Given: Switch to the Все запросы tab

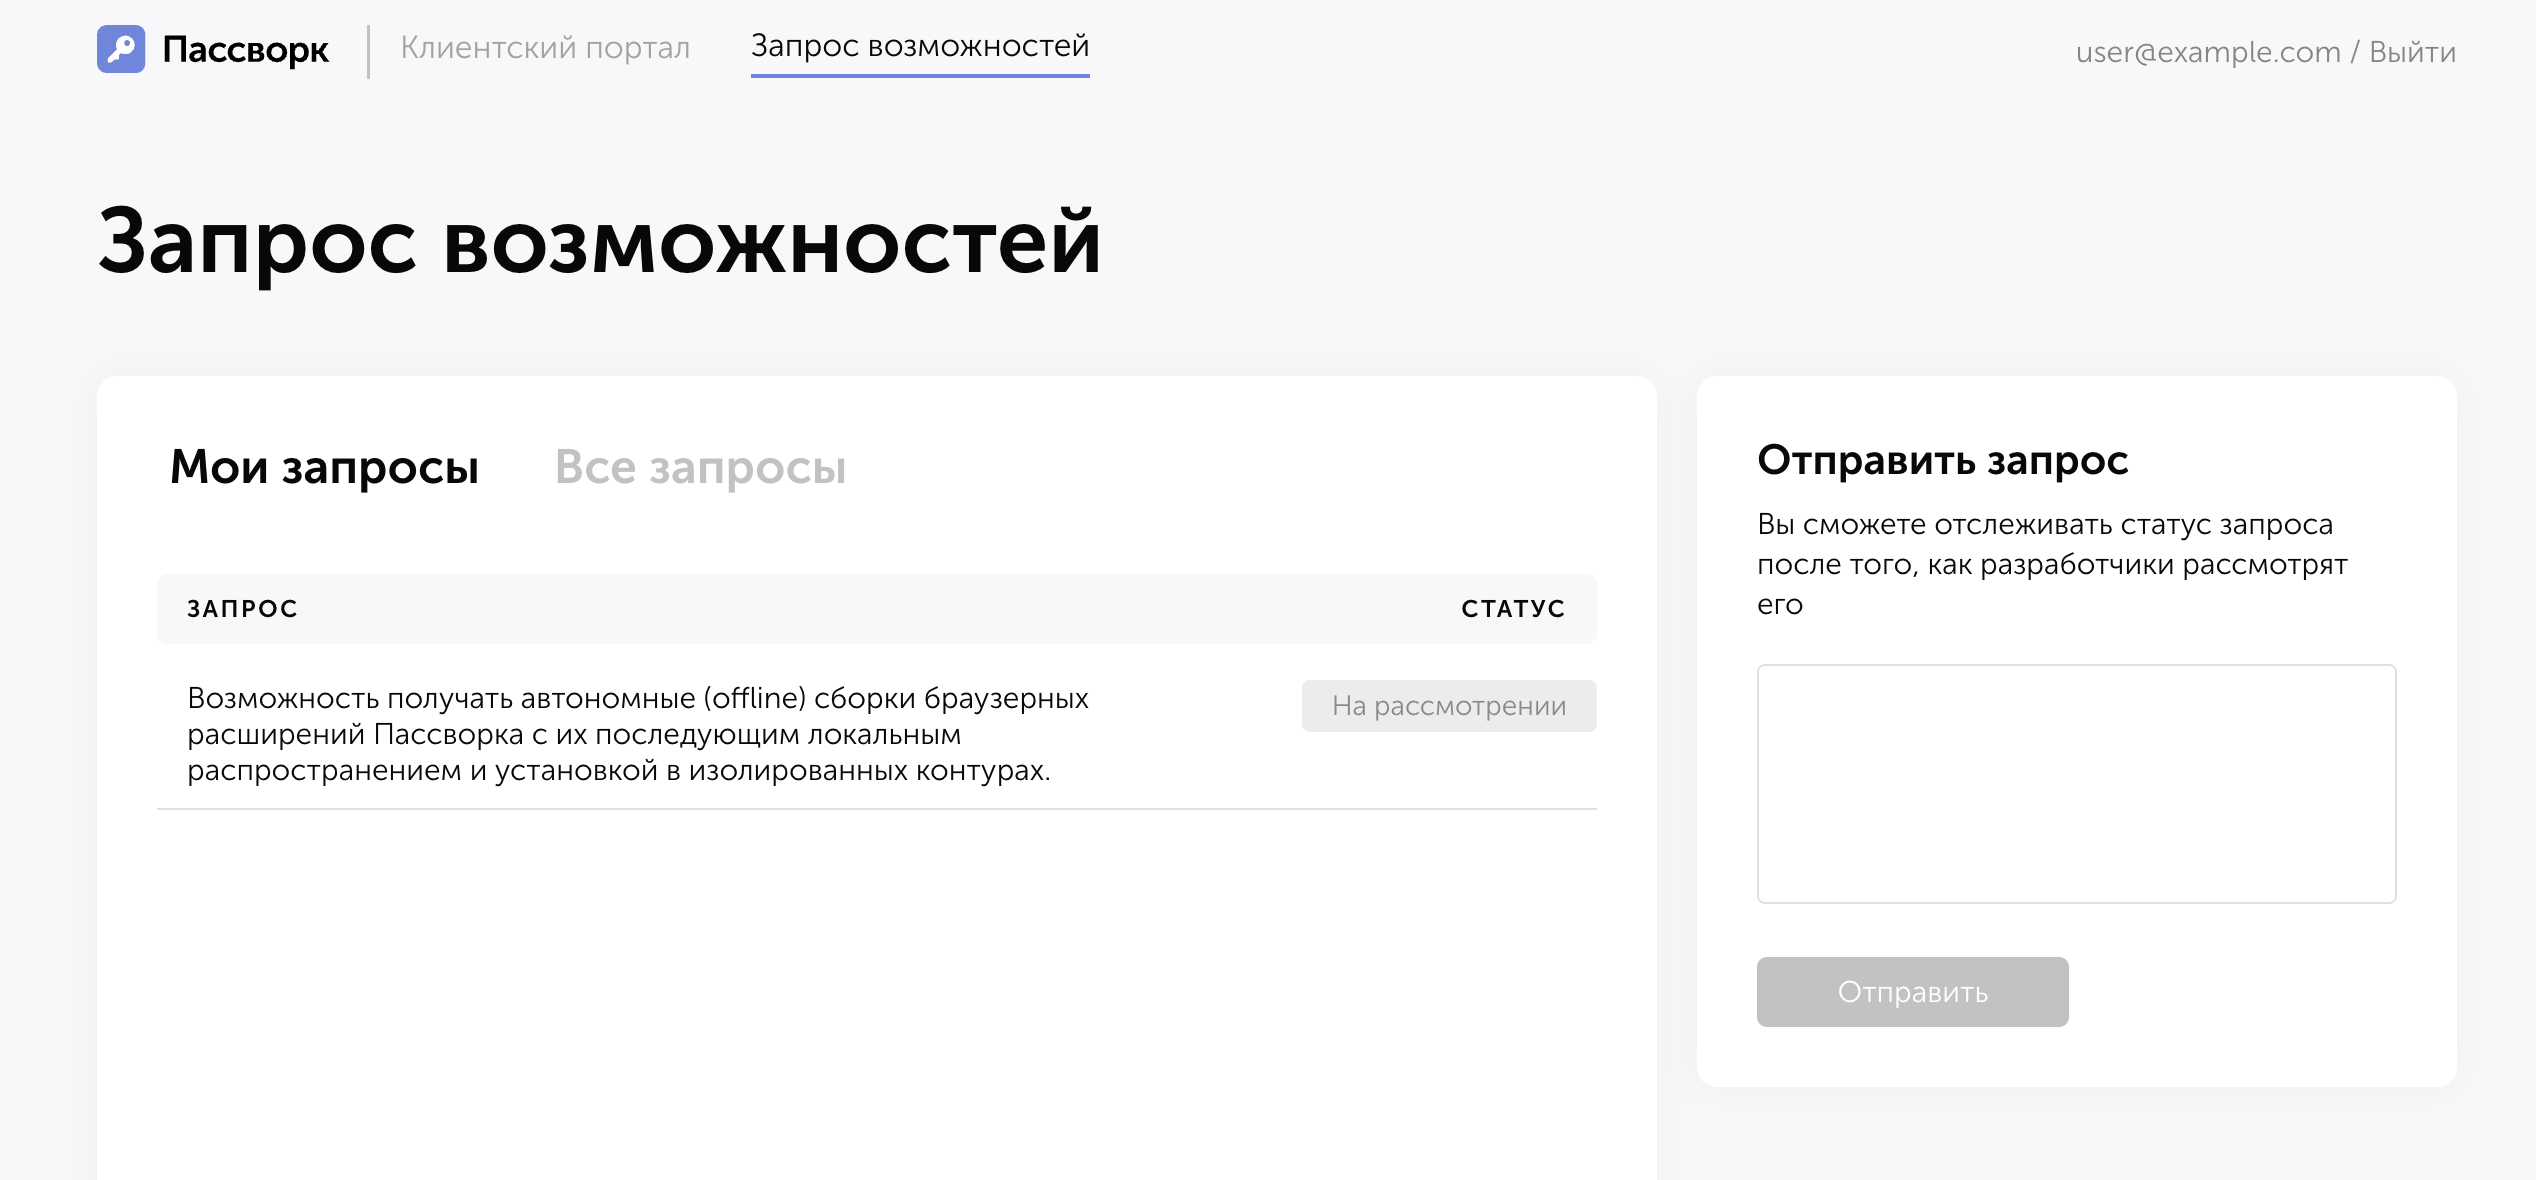Looking at the screenshot, I should tap(700, 467).
